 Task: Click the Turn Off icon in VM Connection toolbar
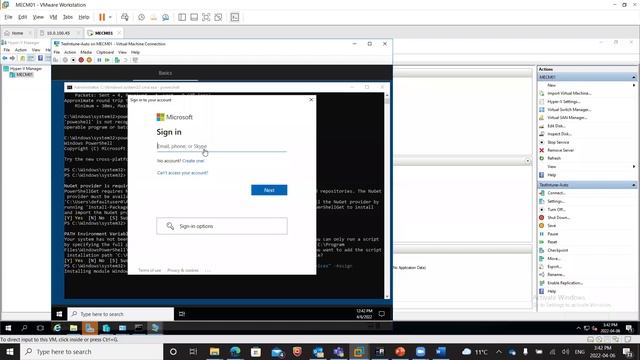[x=73, y=60]
